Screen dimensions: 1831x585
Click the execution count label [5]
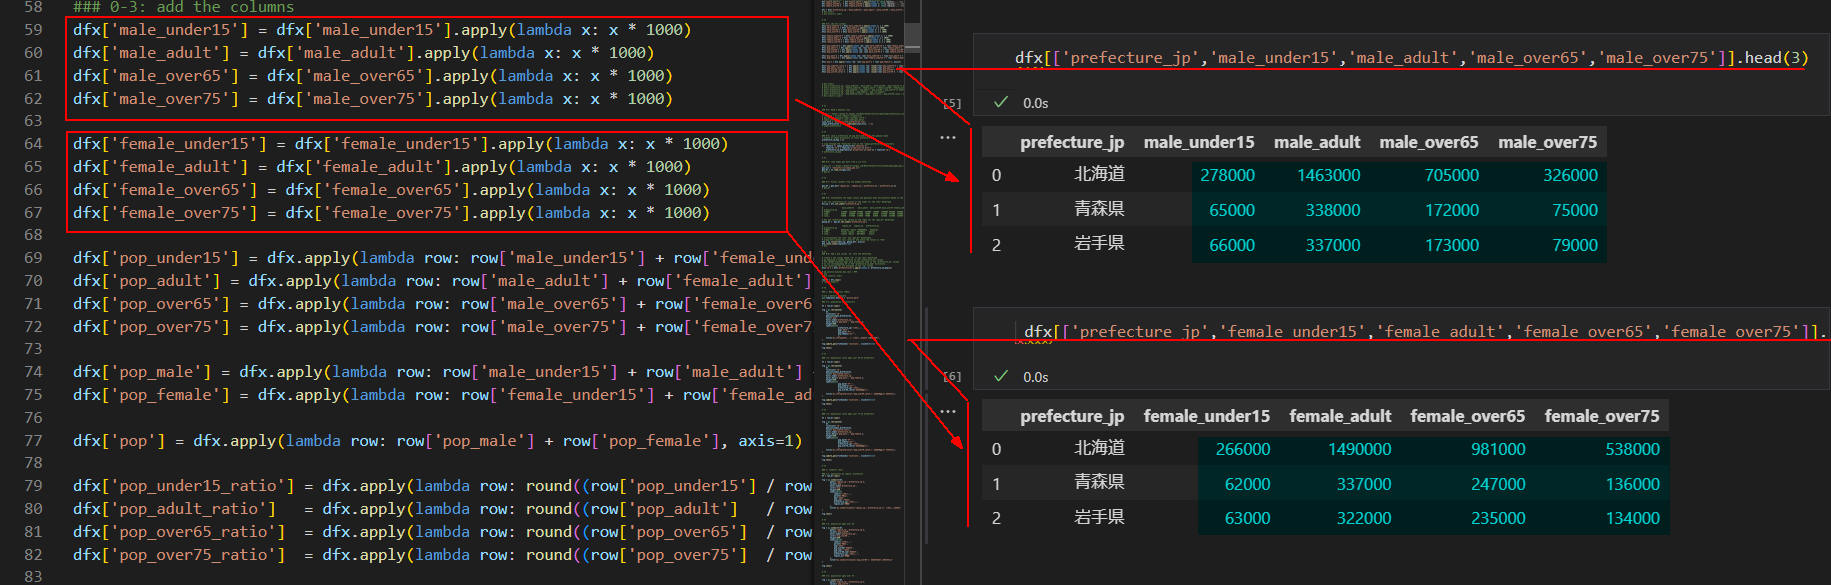[x=952, y=103]
